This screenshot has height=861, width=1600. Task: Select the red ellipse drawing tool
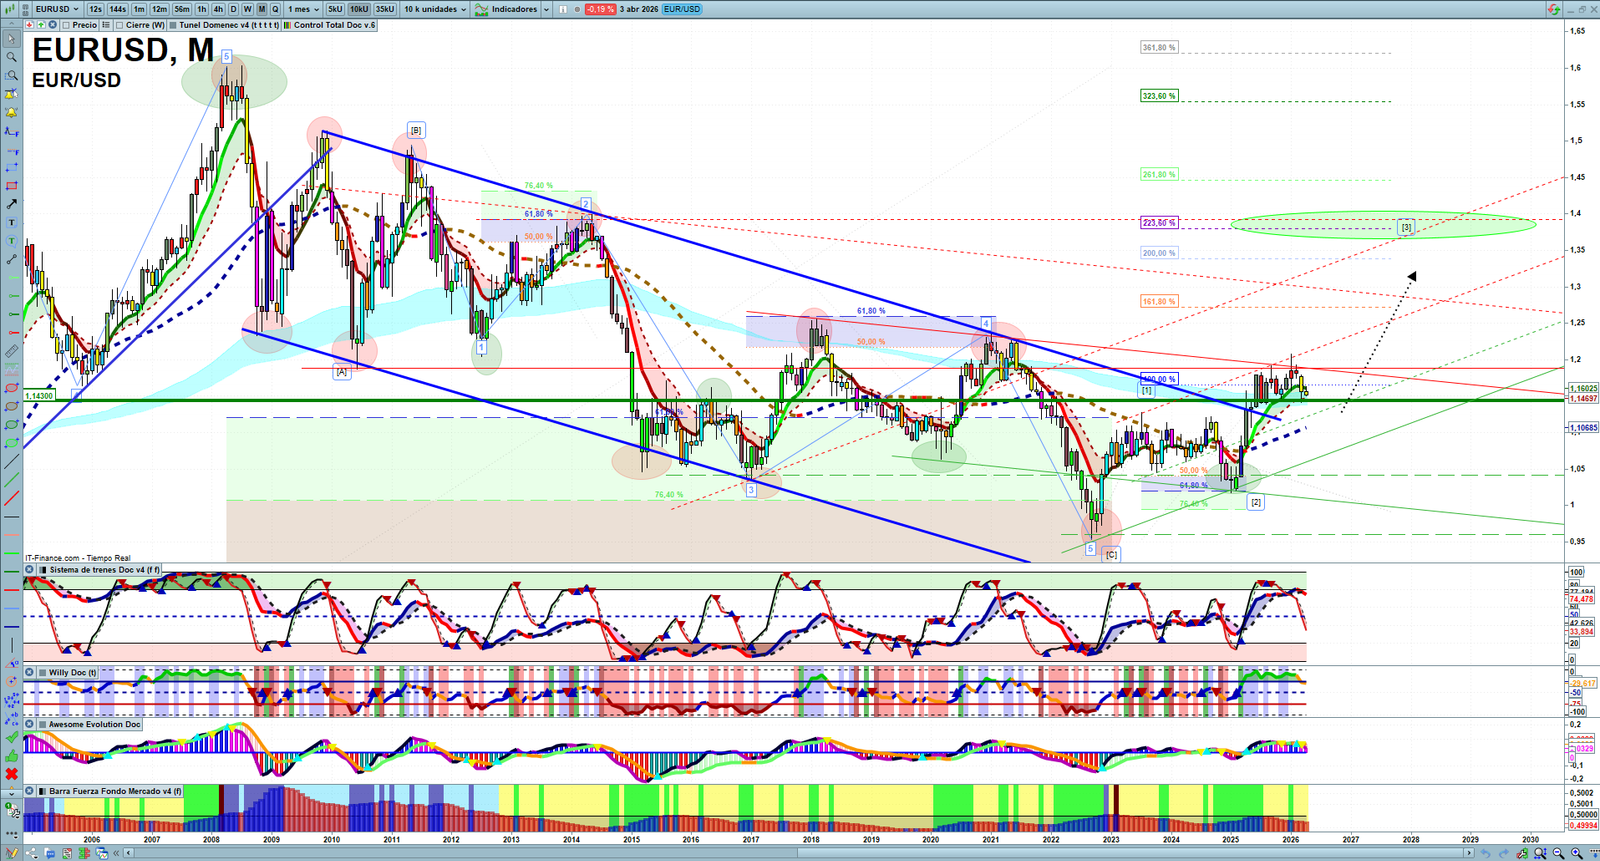(x=11, y=388)
